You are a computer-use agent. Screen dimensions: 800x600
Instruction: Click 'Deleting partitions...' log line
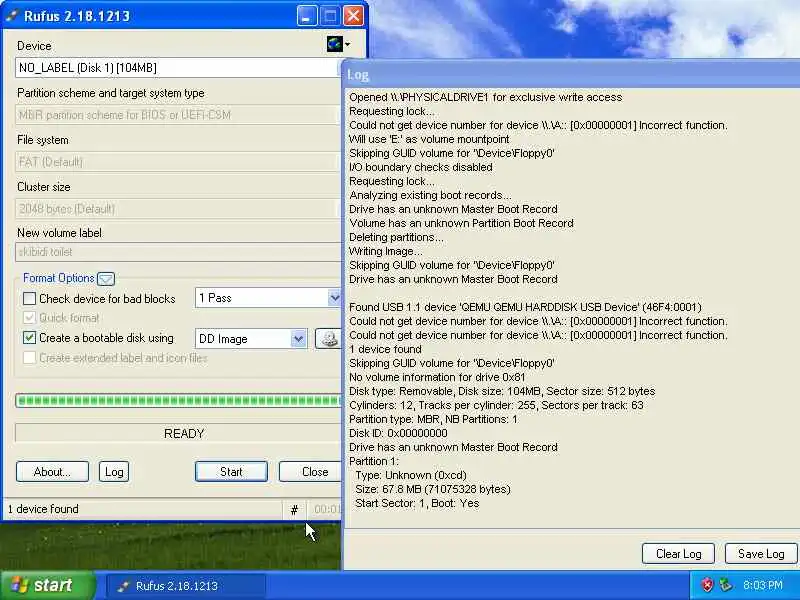click(x=396, y=237)
